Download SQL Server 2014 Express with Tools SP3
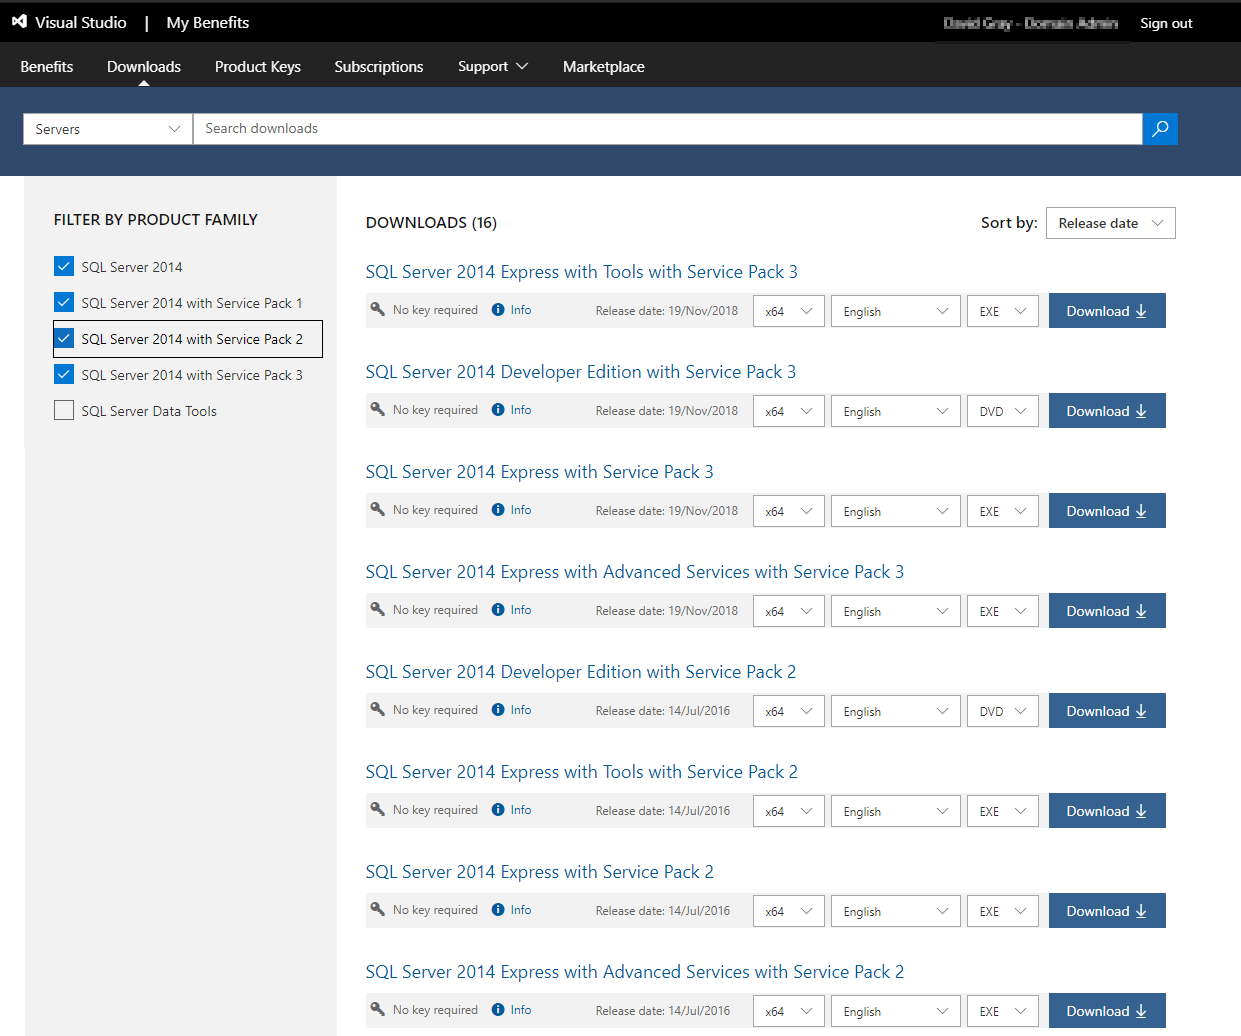The image size is (1241, 1036). pyautogui.click(x=1107, y=311)
